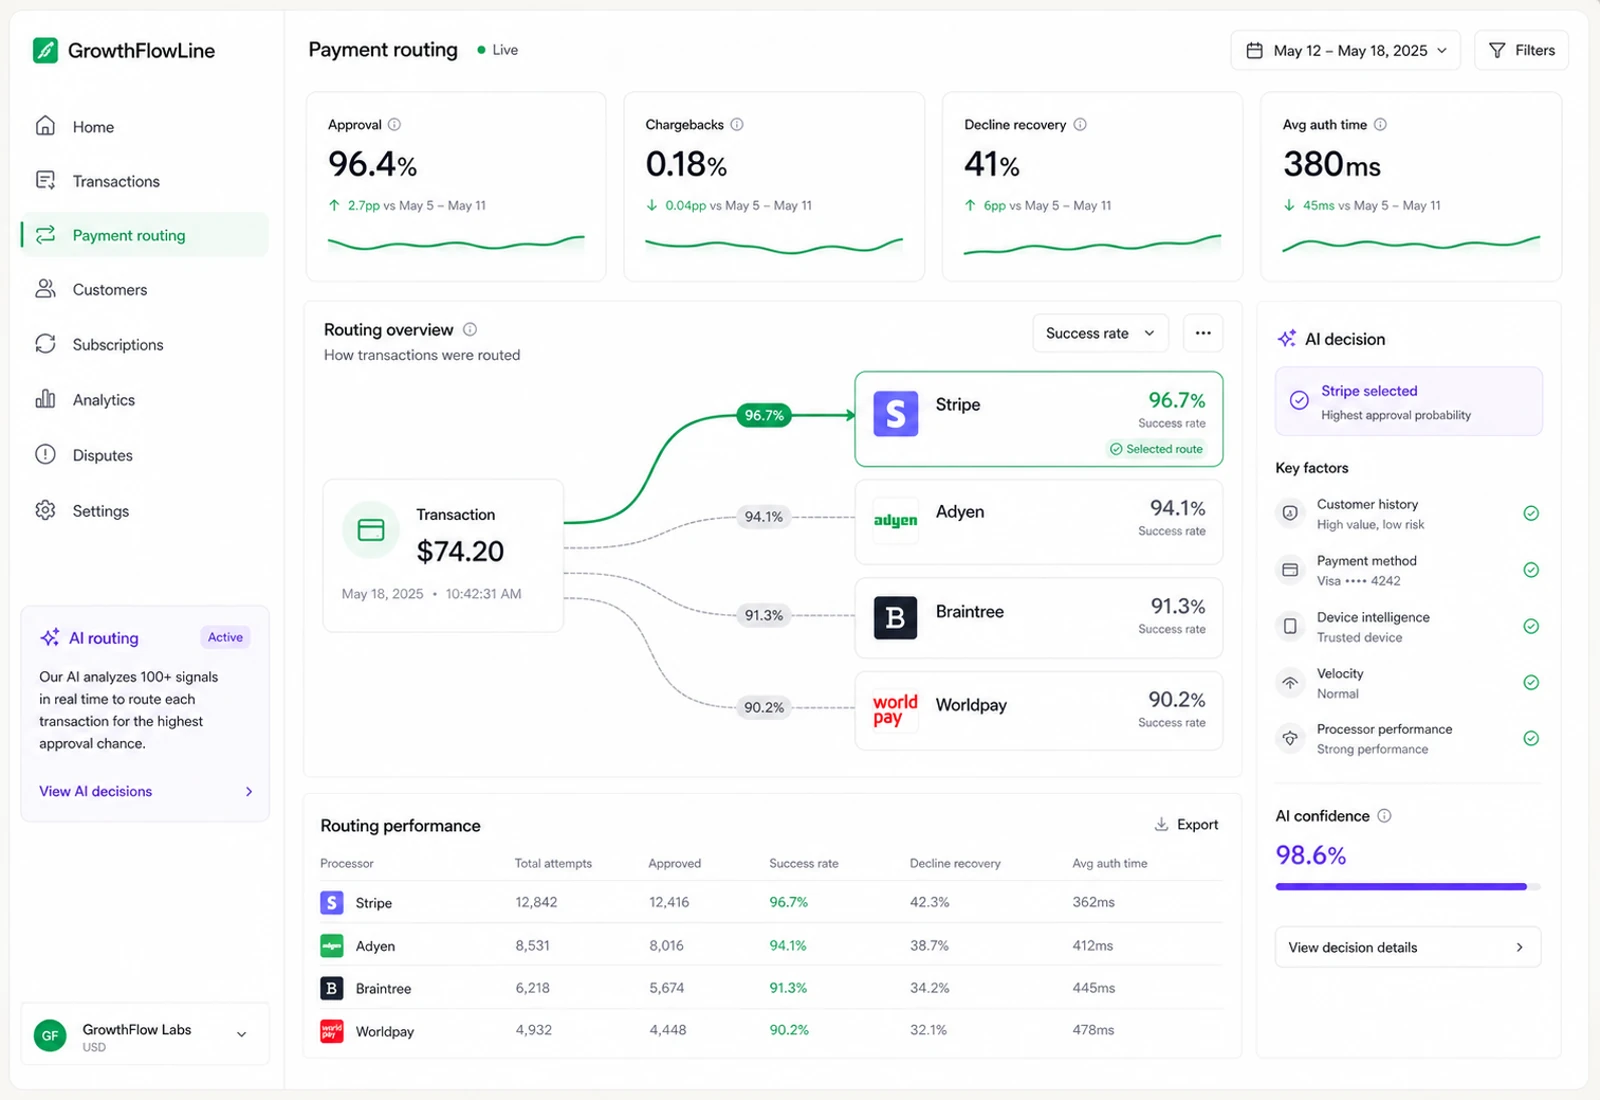Click the AI confidence progress bar

click(x=1408, y=886)
